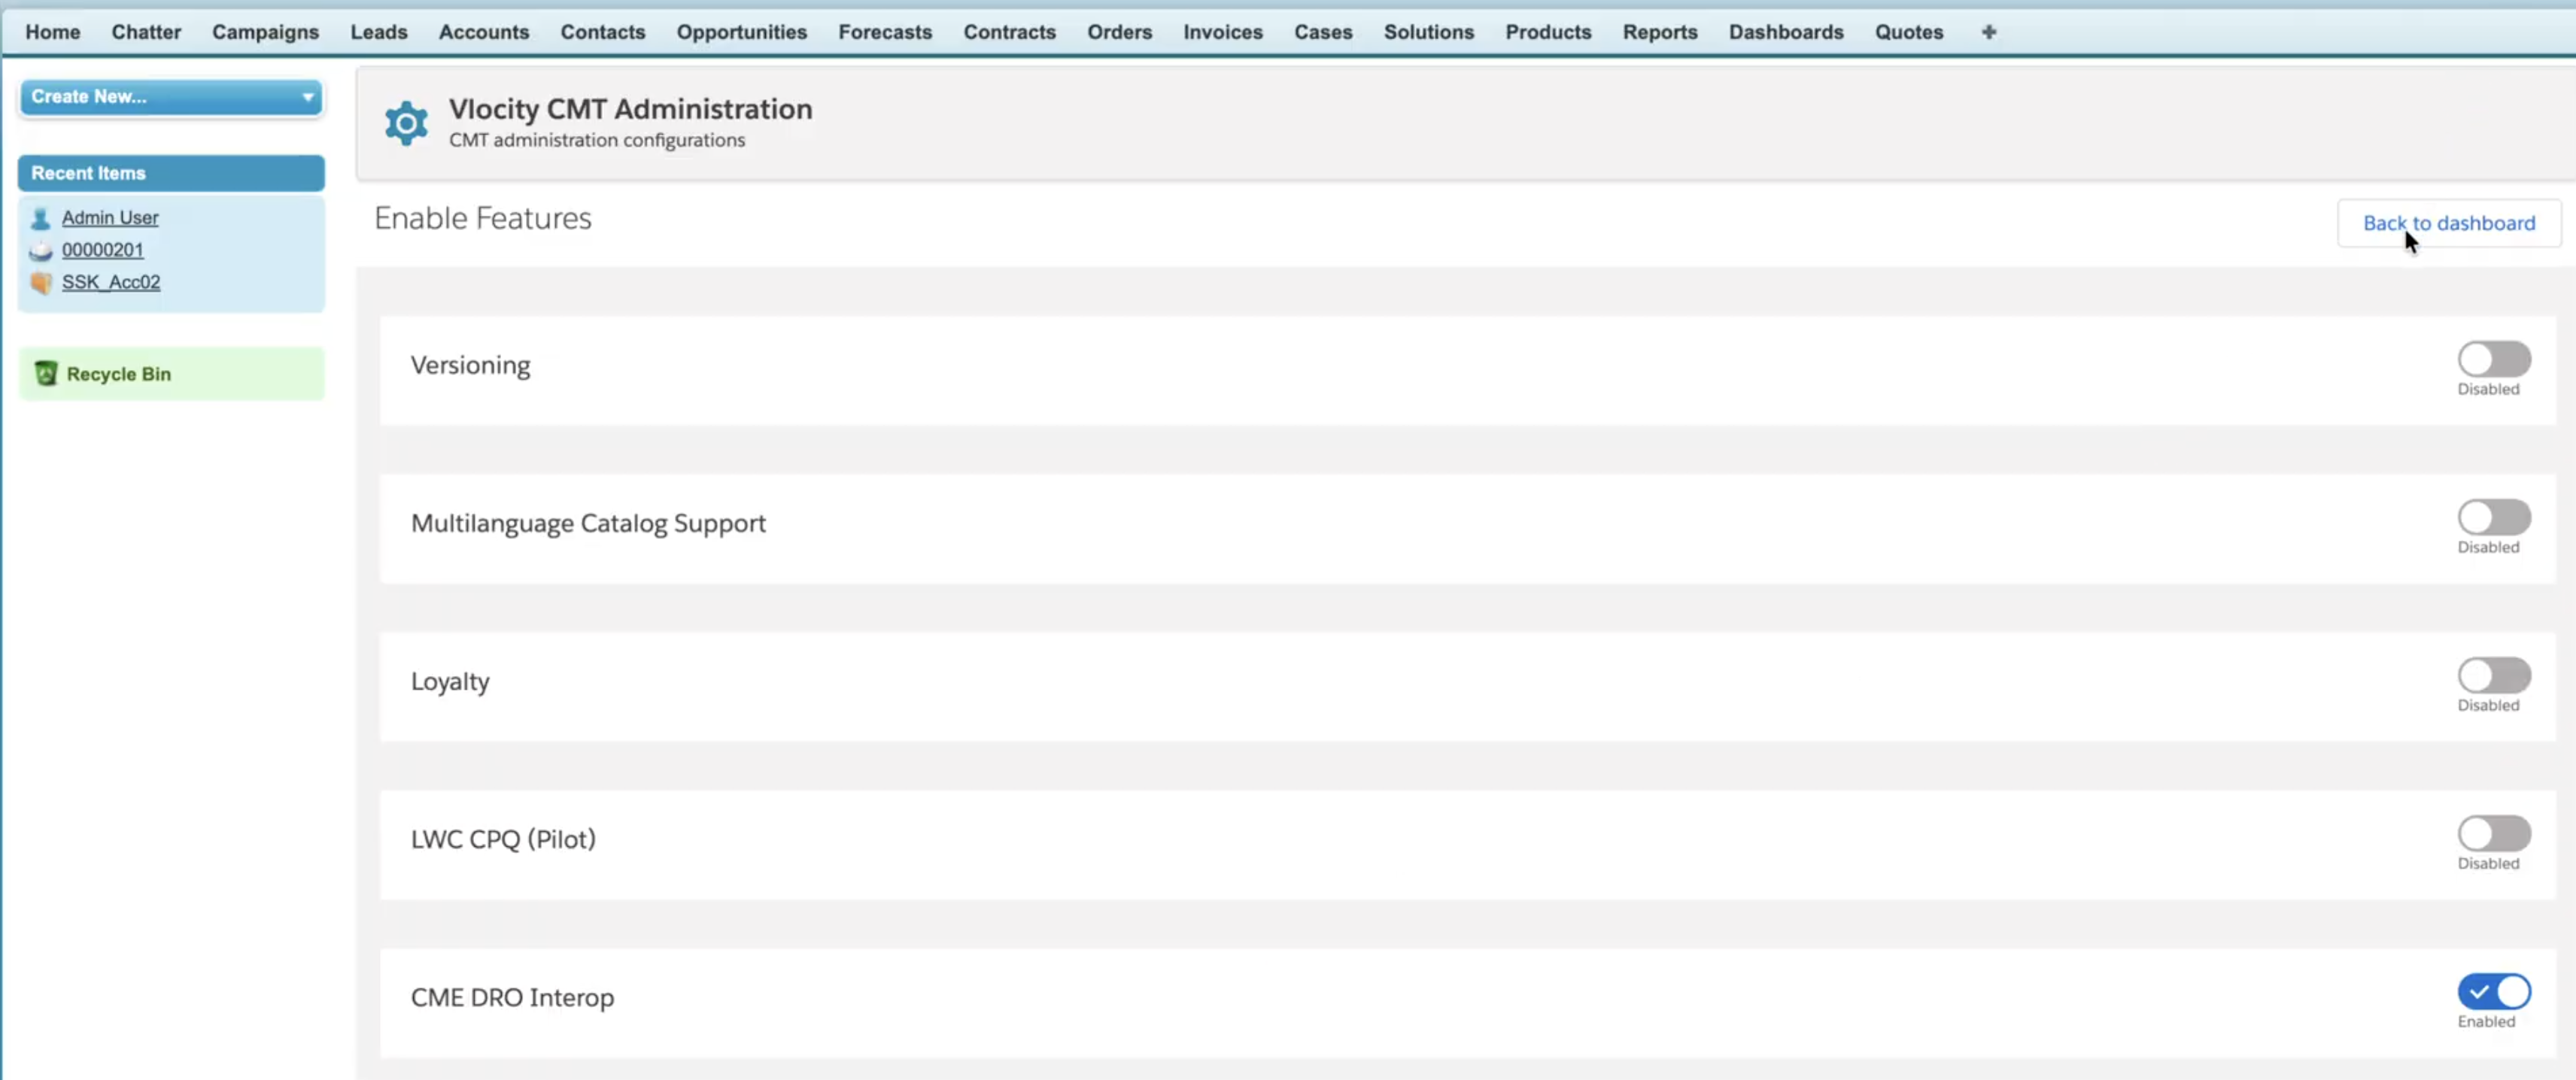Viewport: 2576px width, 1080px height.
Task: Switch to the Forecasts tab
Action: pos(885,32)
